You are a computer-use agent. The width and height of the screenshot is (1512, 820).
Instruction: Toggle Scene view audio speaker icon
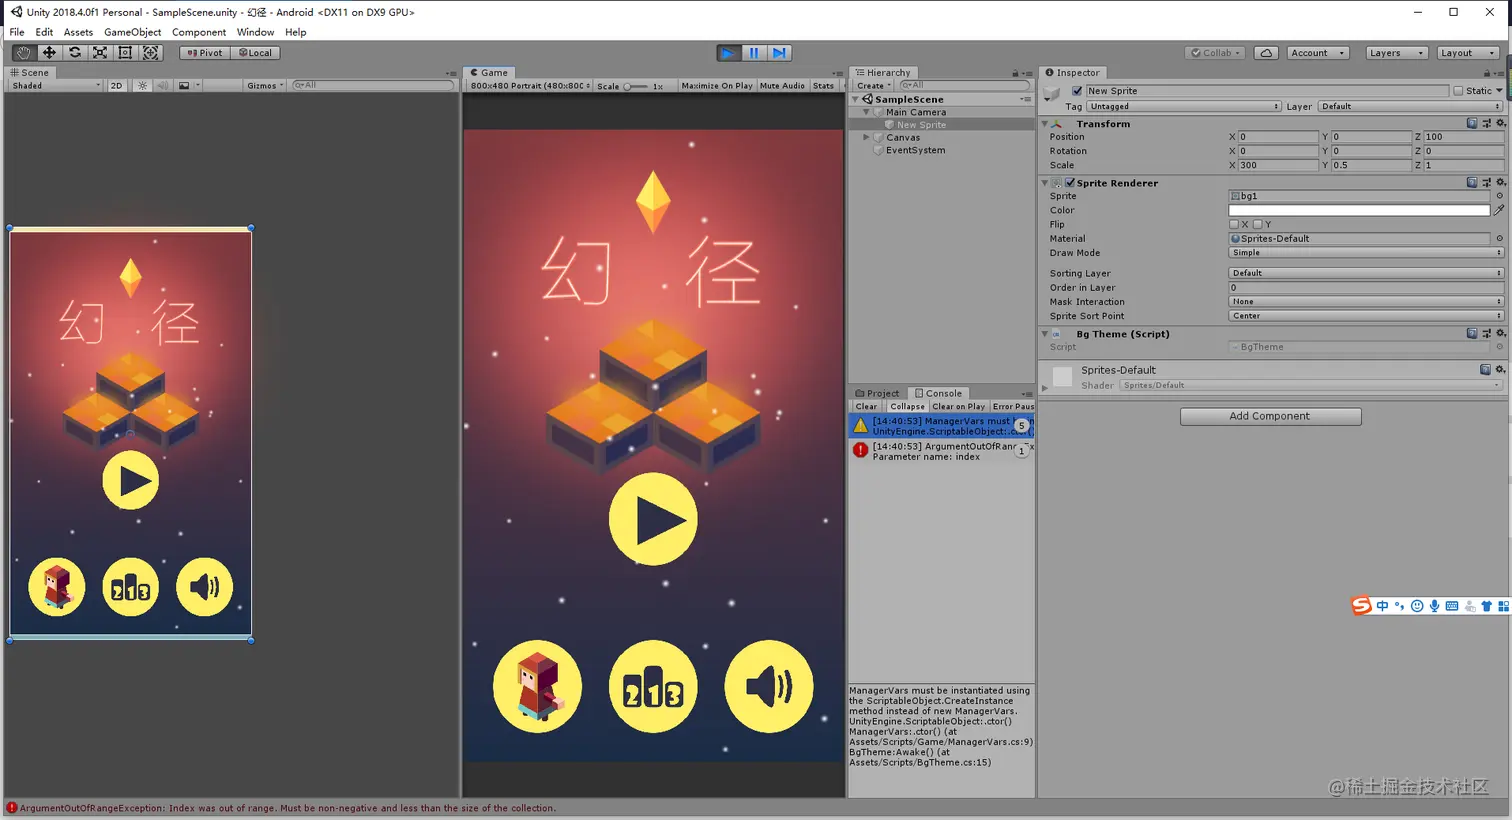coord(162,86)
